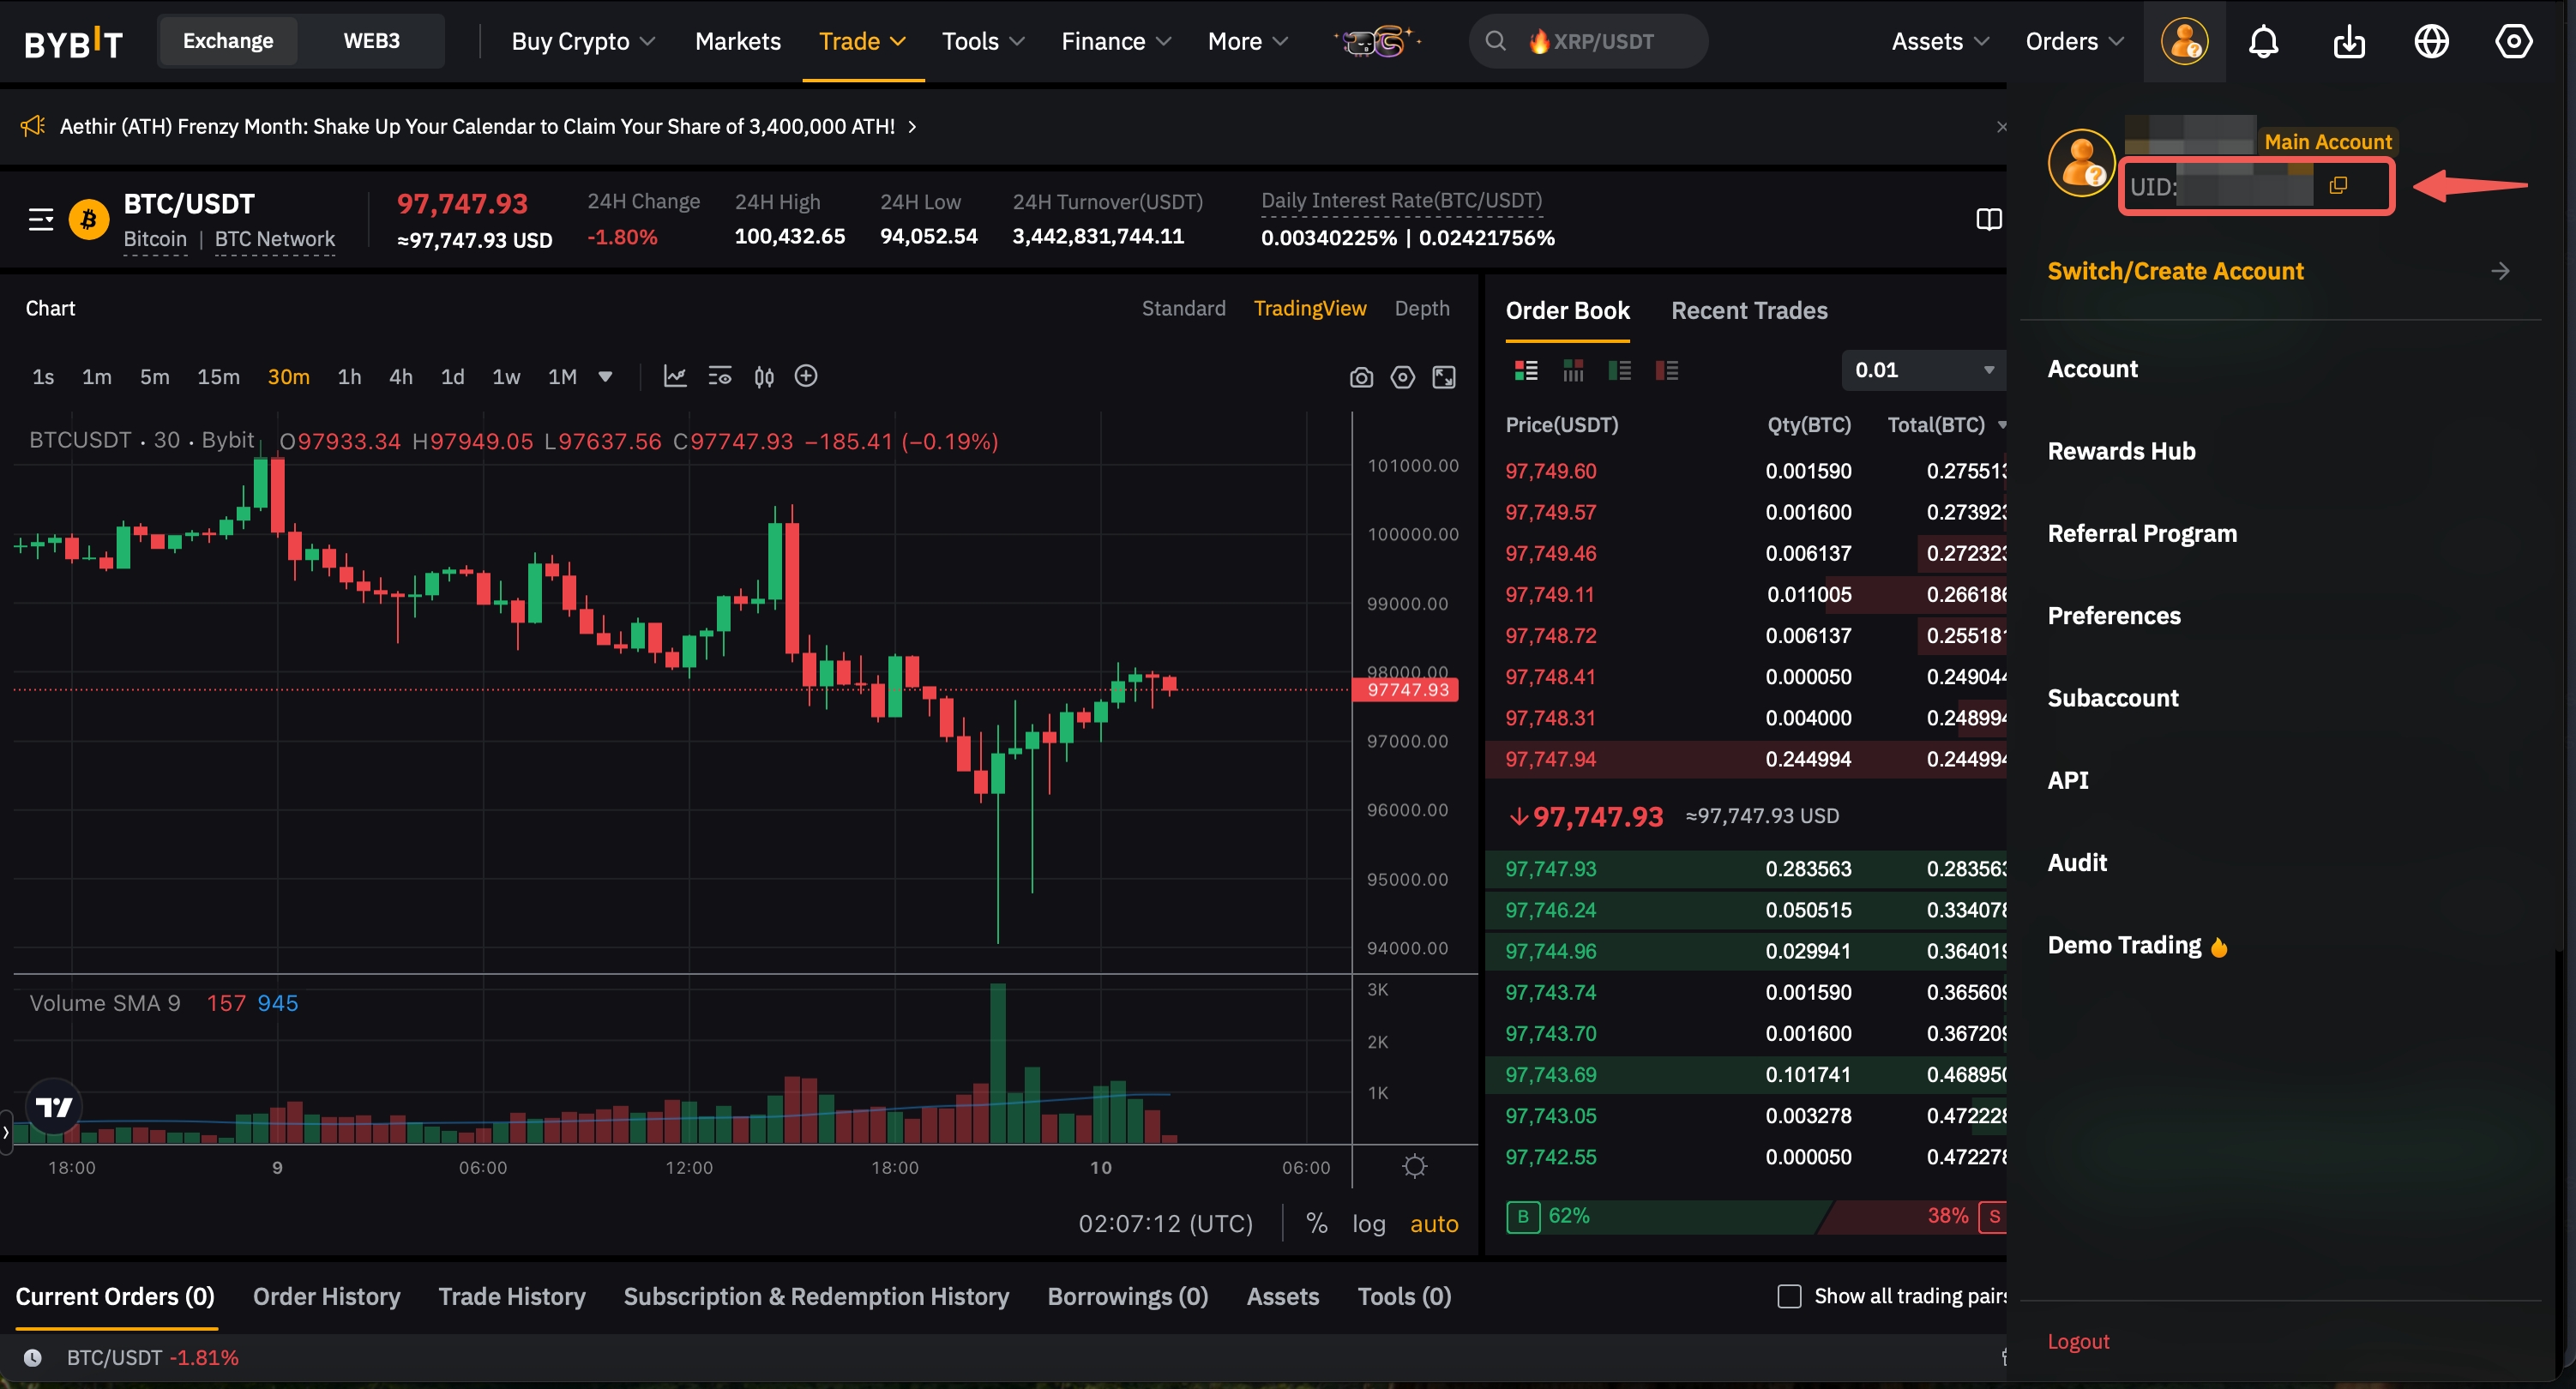Check Show all trading pairs checkbox

click(1789, 1296)
